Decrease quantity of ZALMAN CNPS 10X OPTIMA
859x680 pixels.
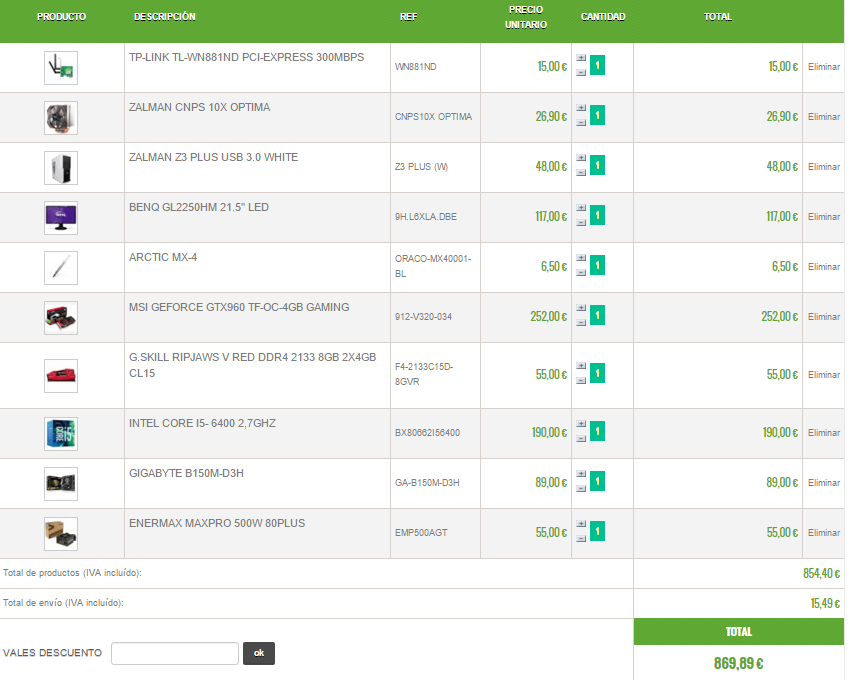(581, 122)
